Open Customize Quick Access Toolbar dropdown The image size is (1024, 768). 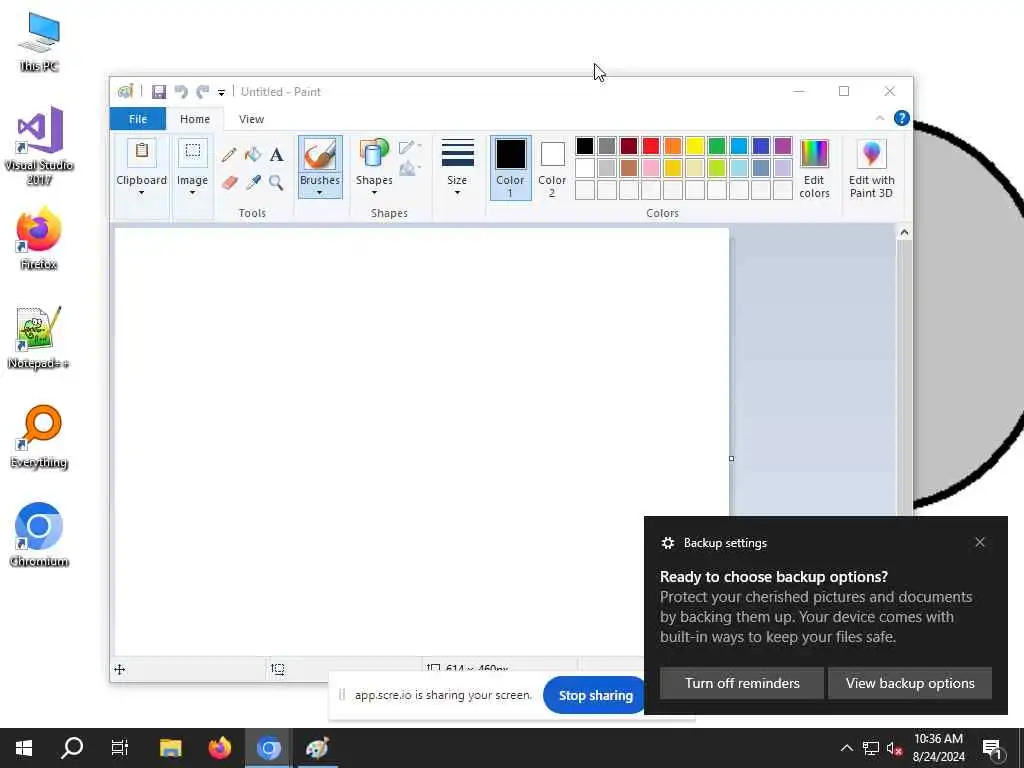click(221, 93)
